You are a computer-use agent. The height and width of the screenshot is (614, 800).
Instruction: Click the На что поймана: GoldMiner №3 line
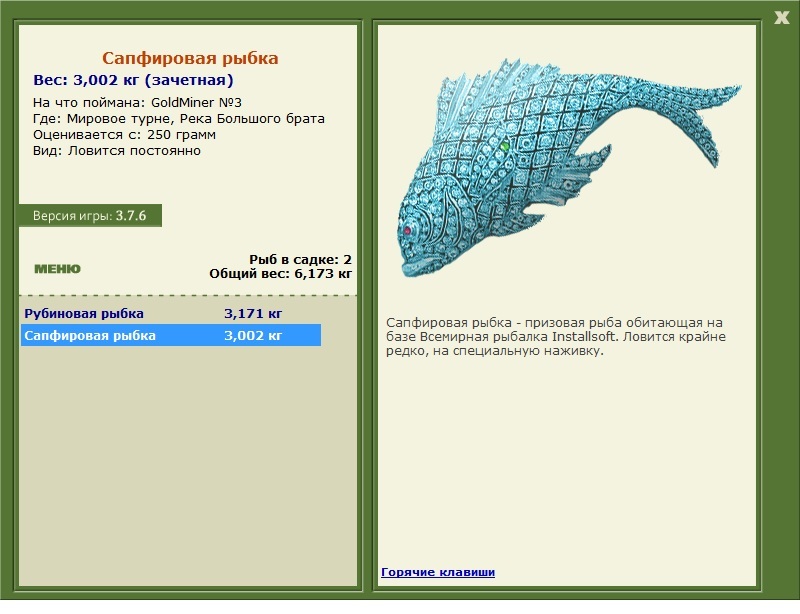(x=137, y=103)
